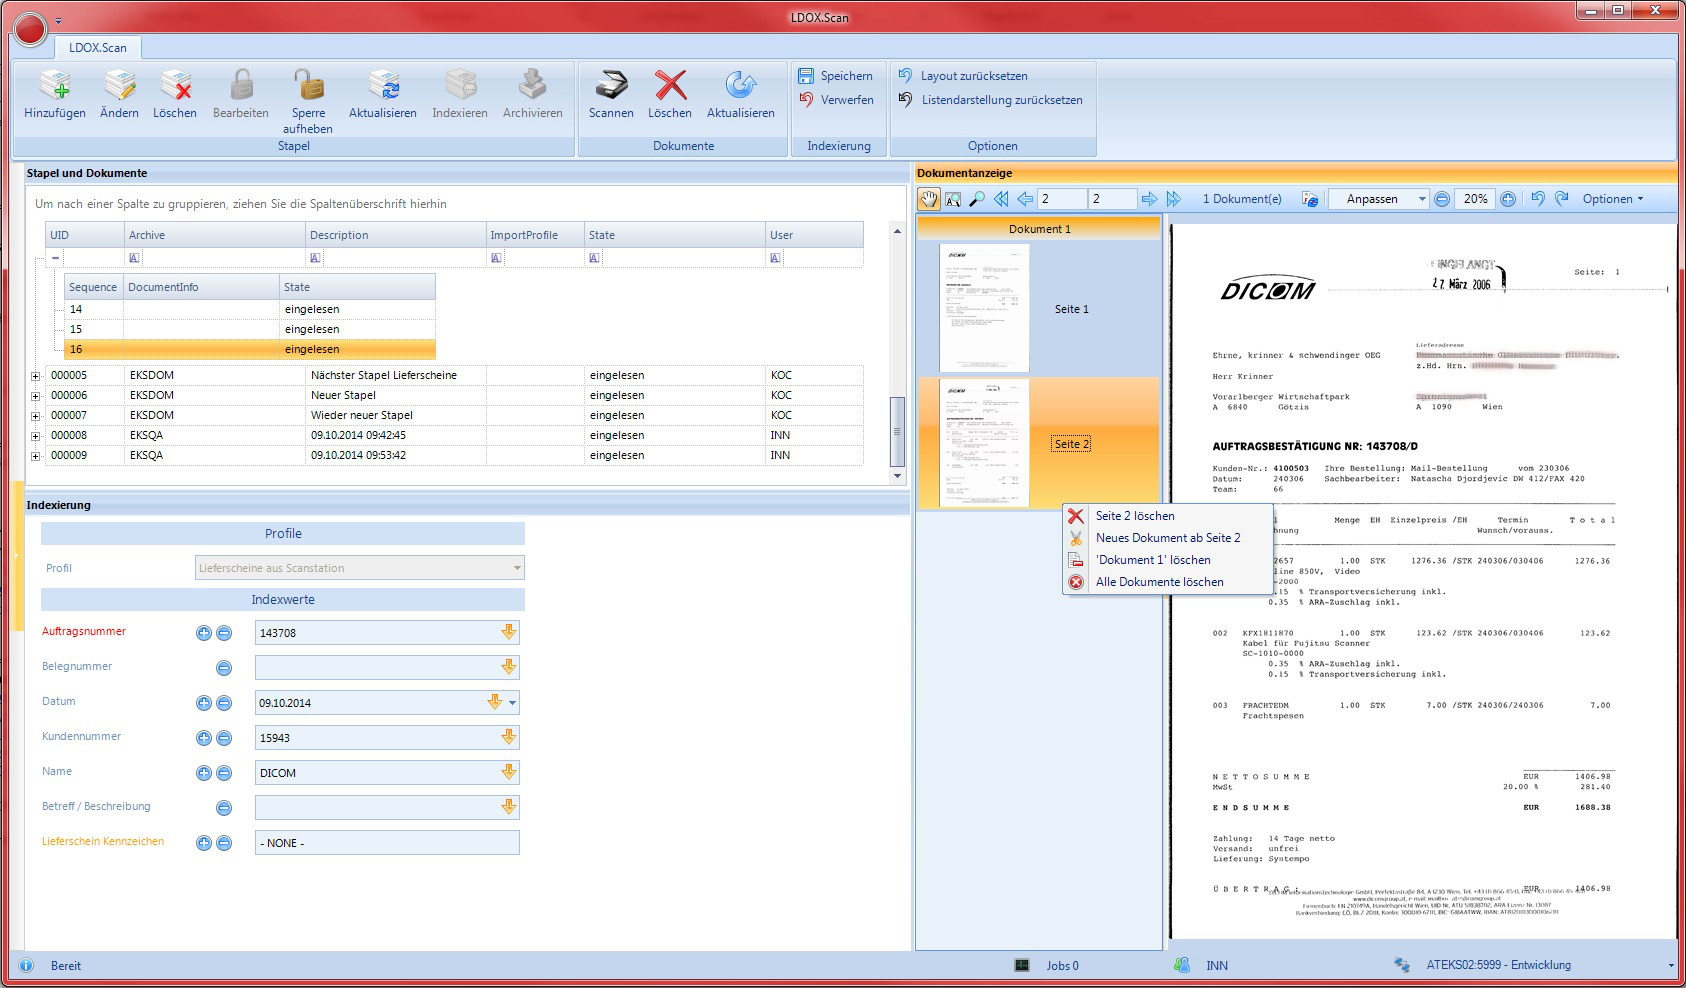The width and height of the screenshot is (1686, 988).
Task: Go to the next page arrow
Action: tap(1149, 199)
